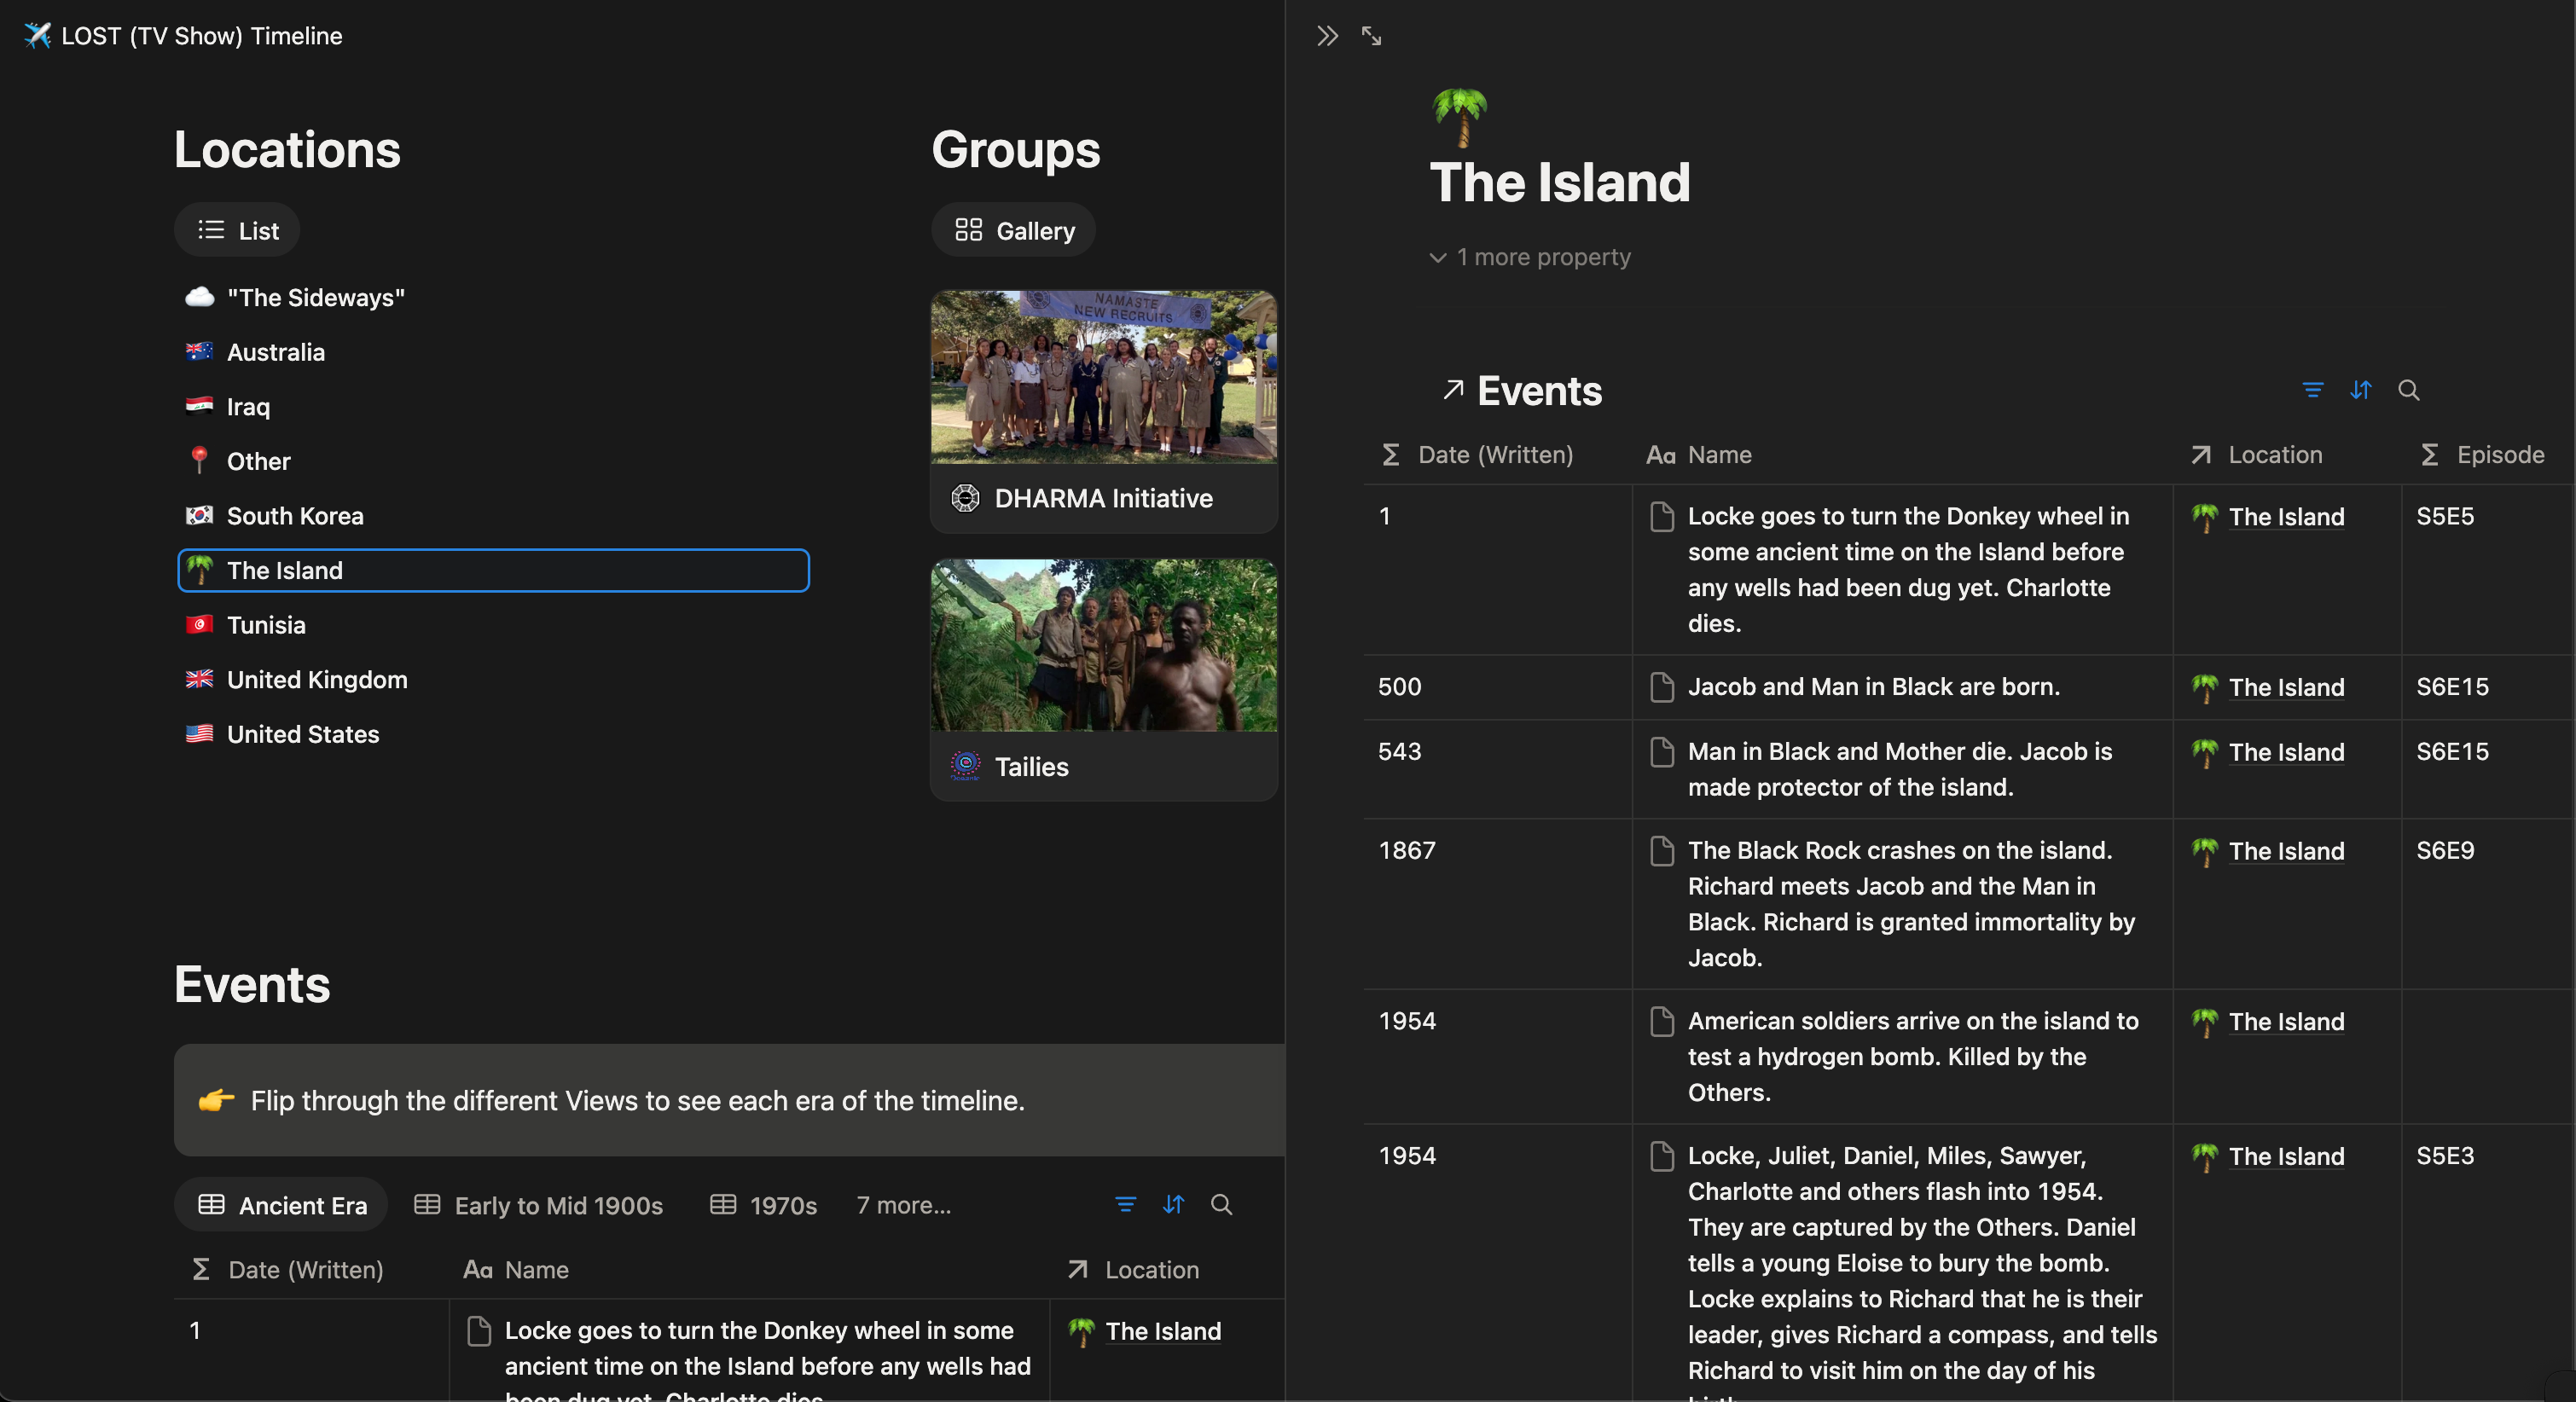Image resolution: width=2576 pixels, height=1402 pixels.
Task: Open the South Korea location
Action: coord(493,516)
